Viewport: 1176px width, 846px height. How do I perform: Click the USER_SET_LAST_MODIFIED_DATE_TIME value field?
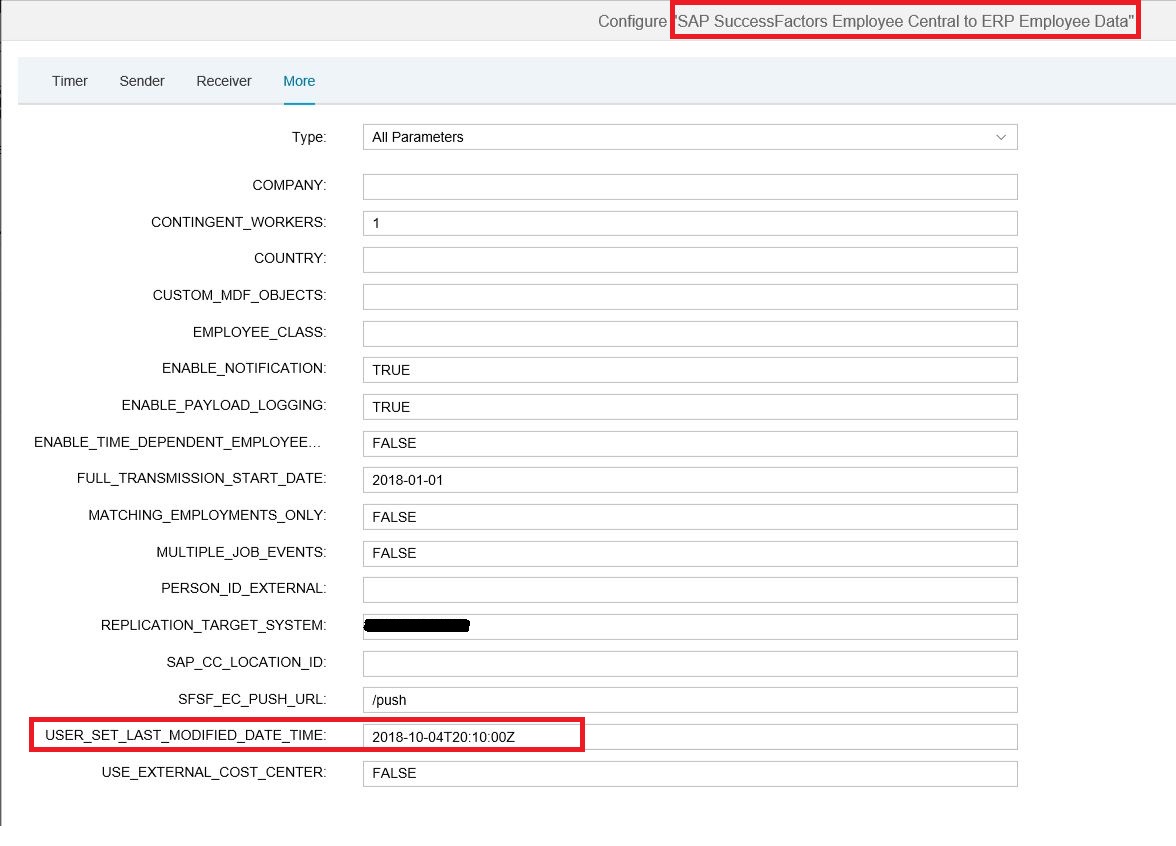point(690,736)
